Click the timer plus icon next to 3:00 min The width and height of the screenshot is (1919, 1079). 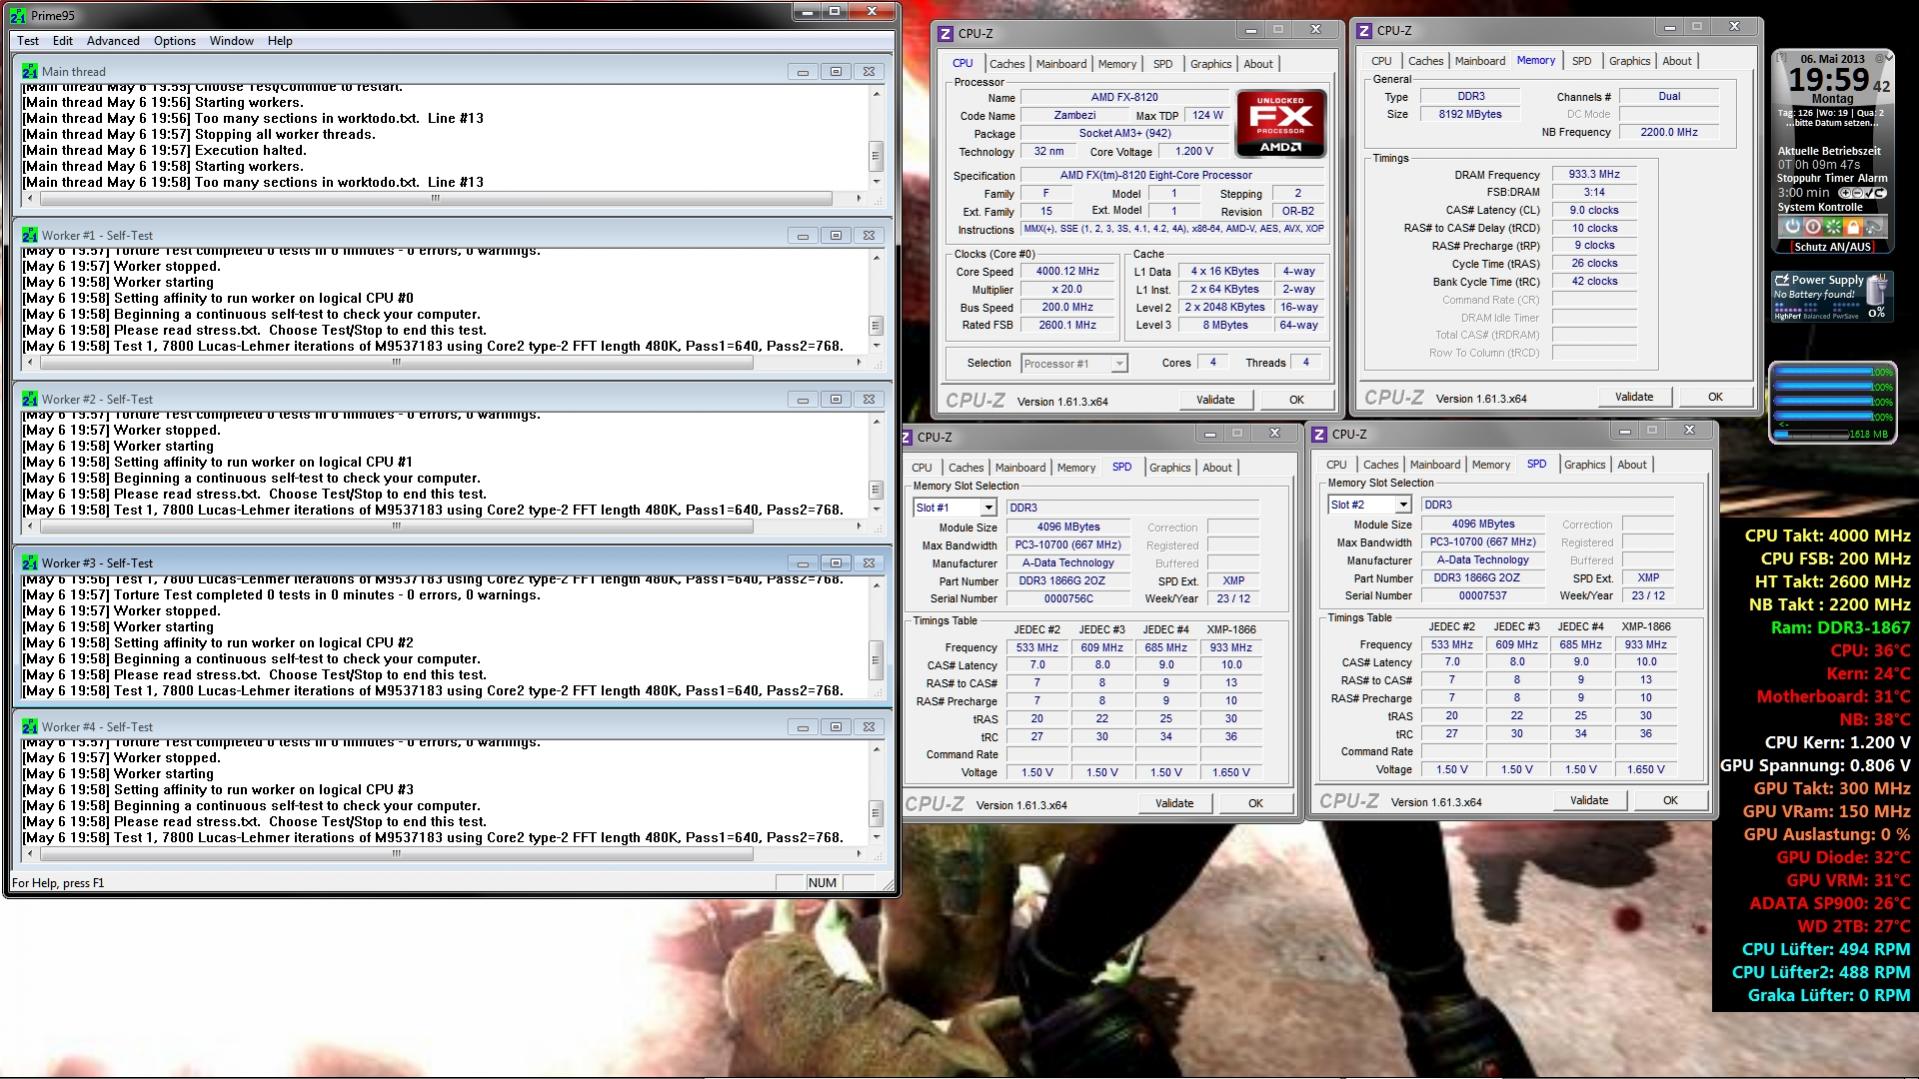1845,193
